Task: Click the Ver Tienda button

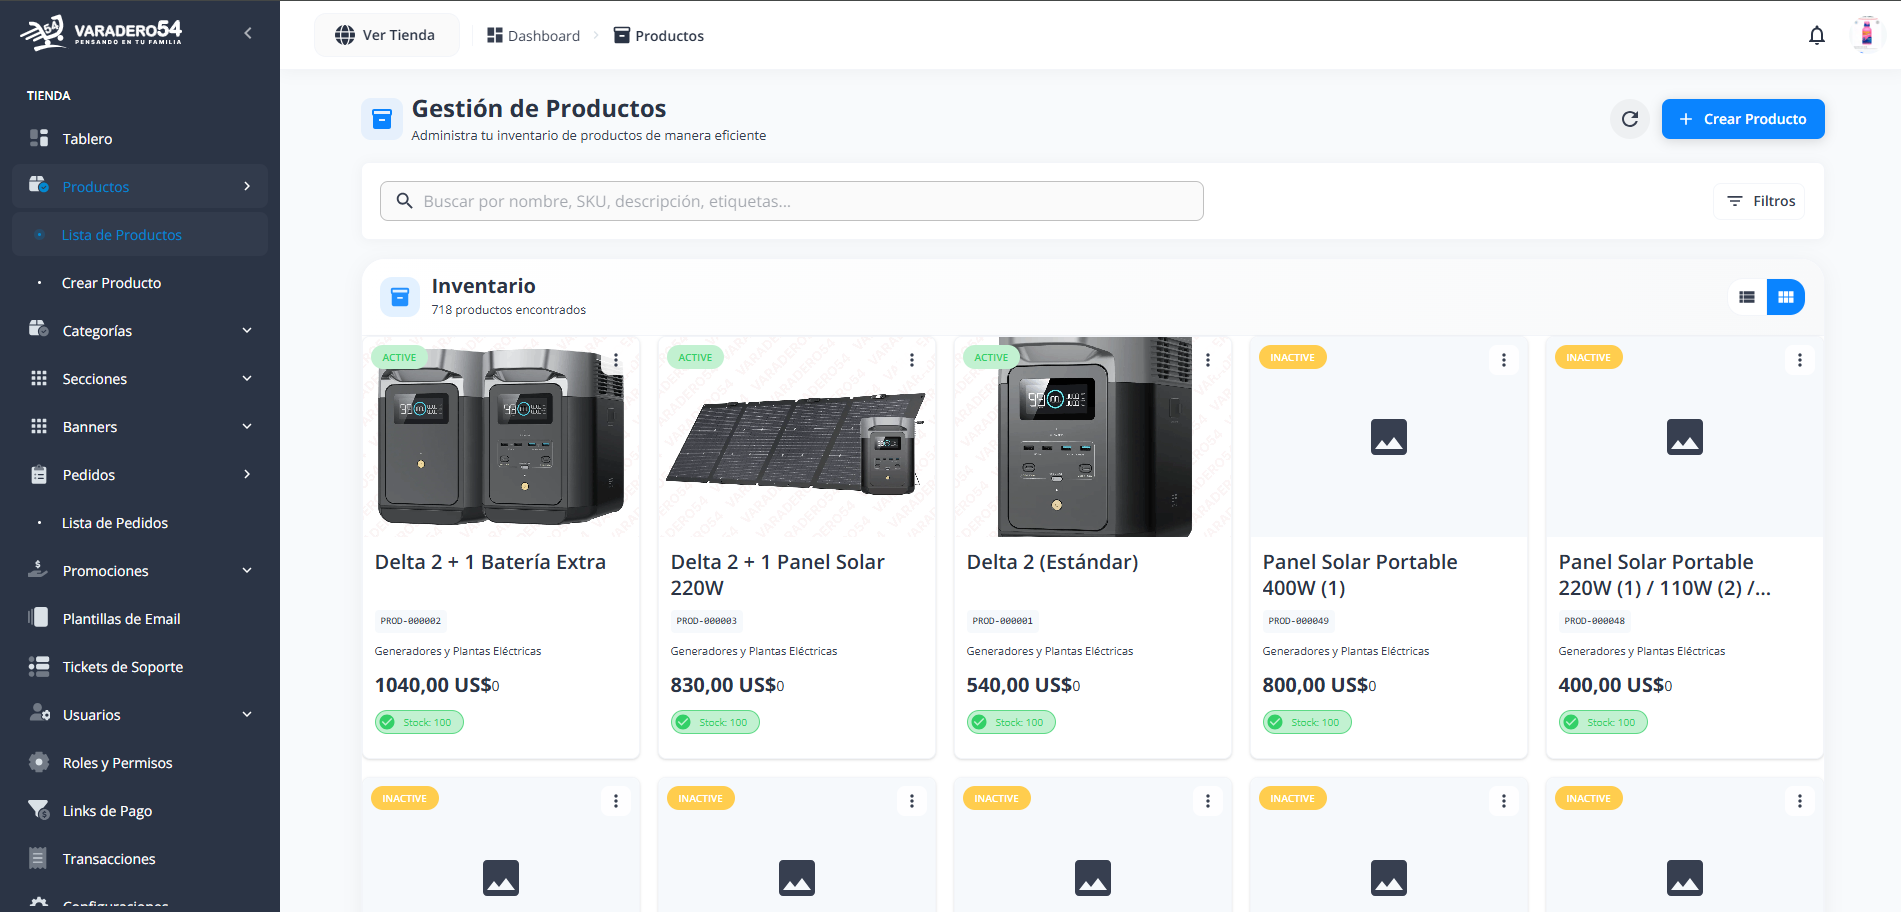Action: 386,35
